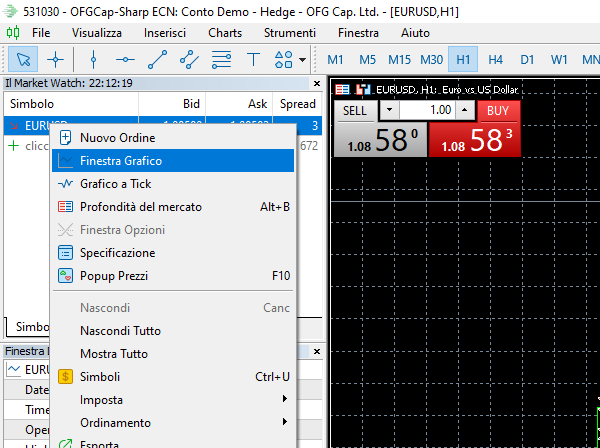Viewport: 600px width, 448px height.
Task: Click the green plus add symbol icon
Action: pyautogui.click(x=13, y=146)
